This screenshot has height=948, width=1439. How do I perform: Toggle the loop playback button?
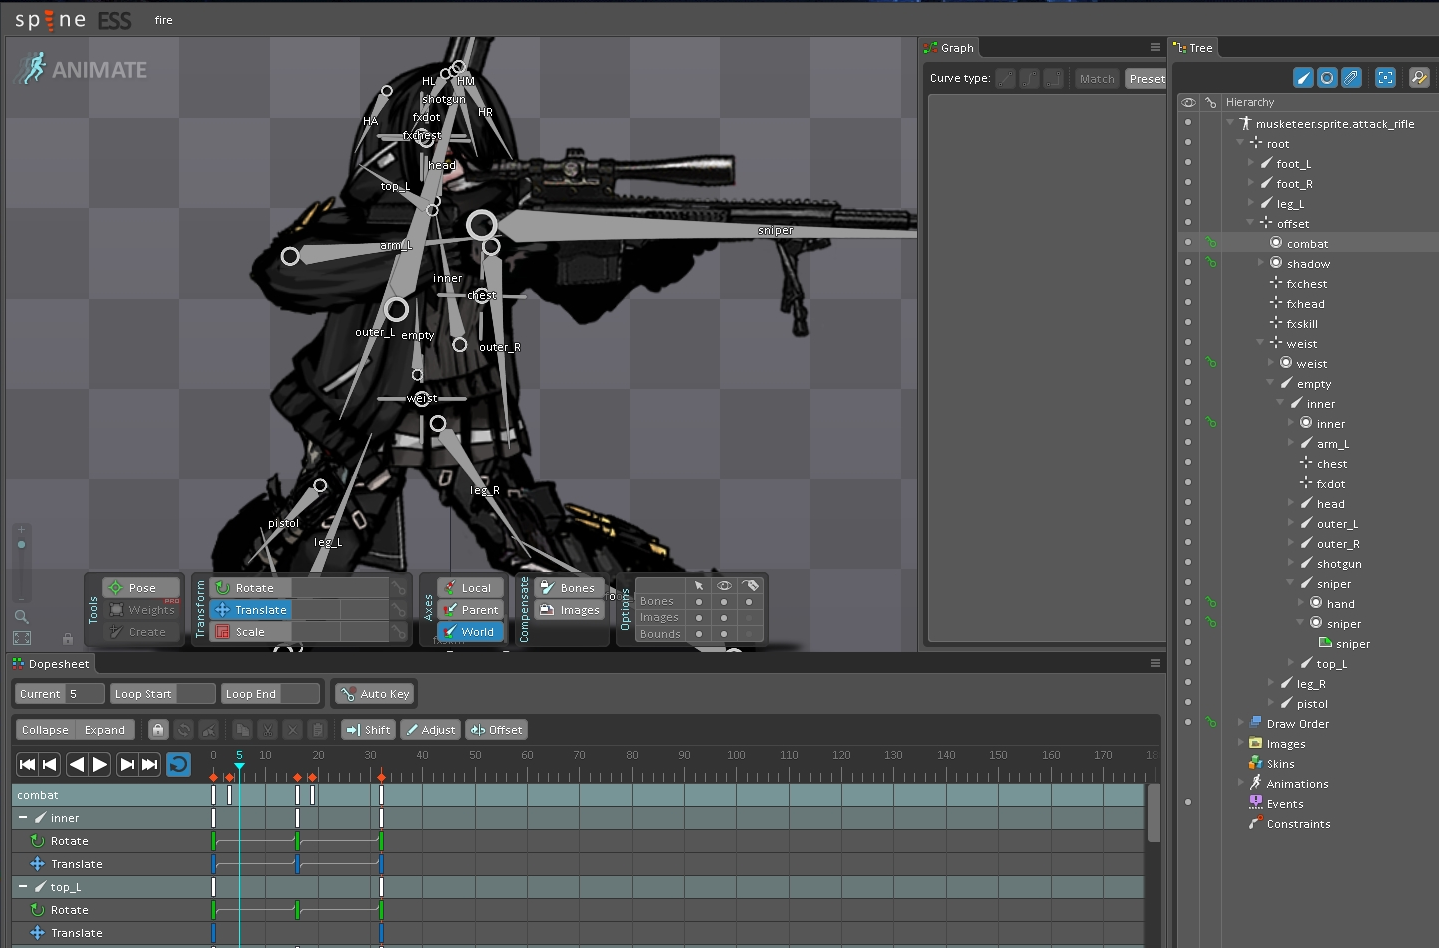click(178, 765)
